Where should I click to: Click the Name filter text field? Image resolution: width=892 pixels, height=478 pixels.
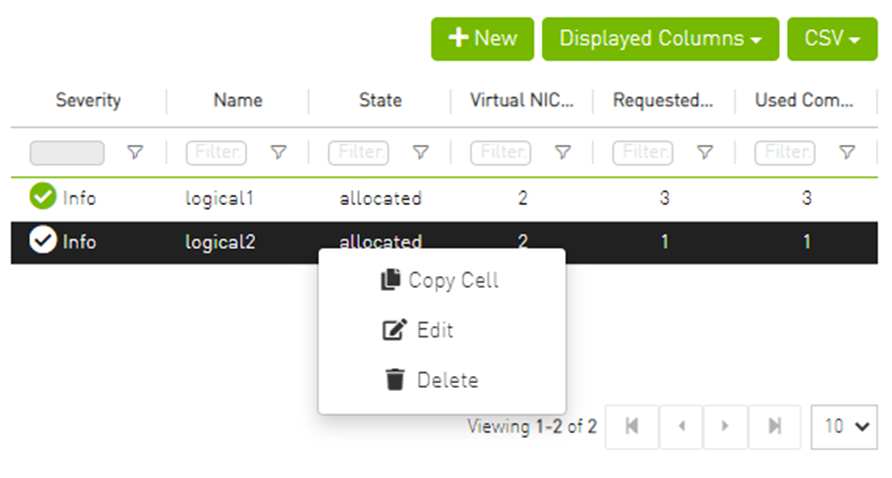[216, 152]
